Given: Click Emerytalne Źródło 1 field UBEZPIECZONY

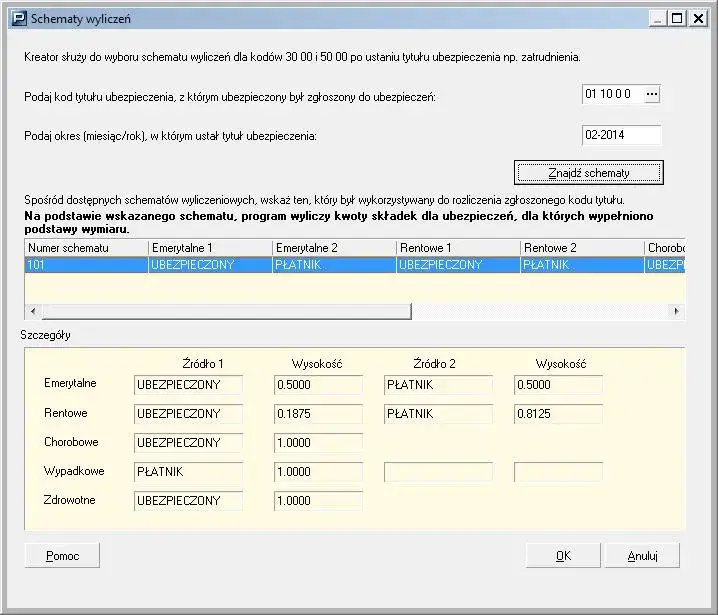Looking at the screenshot, I should (188, 385).
